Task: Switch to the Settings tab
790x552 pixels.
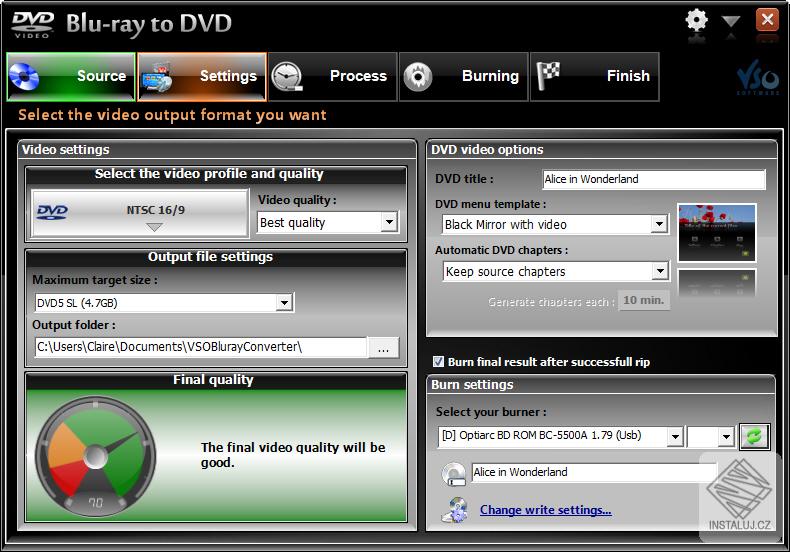Action: [x=202, y=77]
